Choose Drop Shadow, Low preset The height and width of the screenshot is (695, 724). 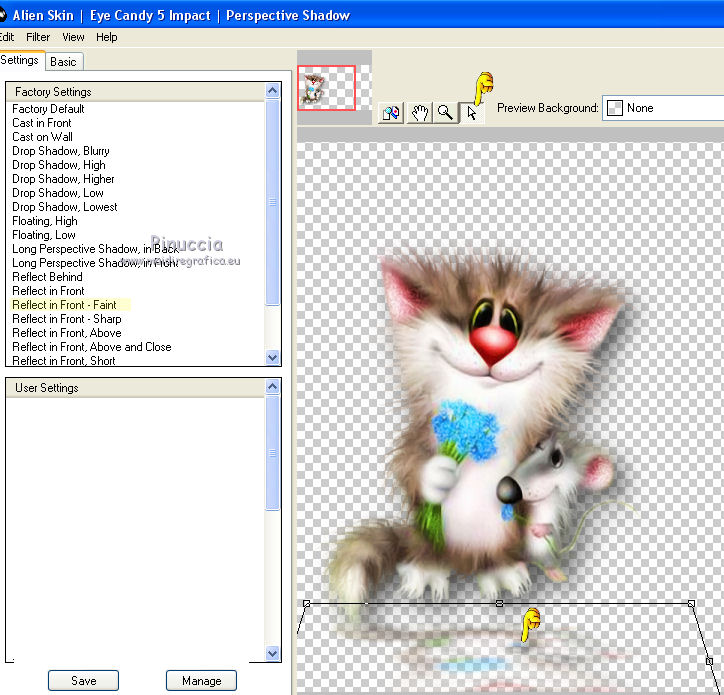pos(58,193)
